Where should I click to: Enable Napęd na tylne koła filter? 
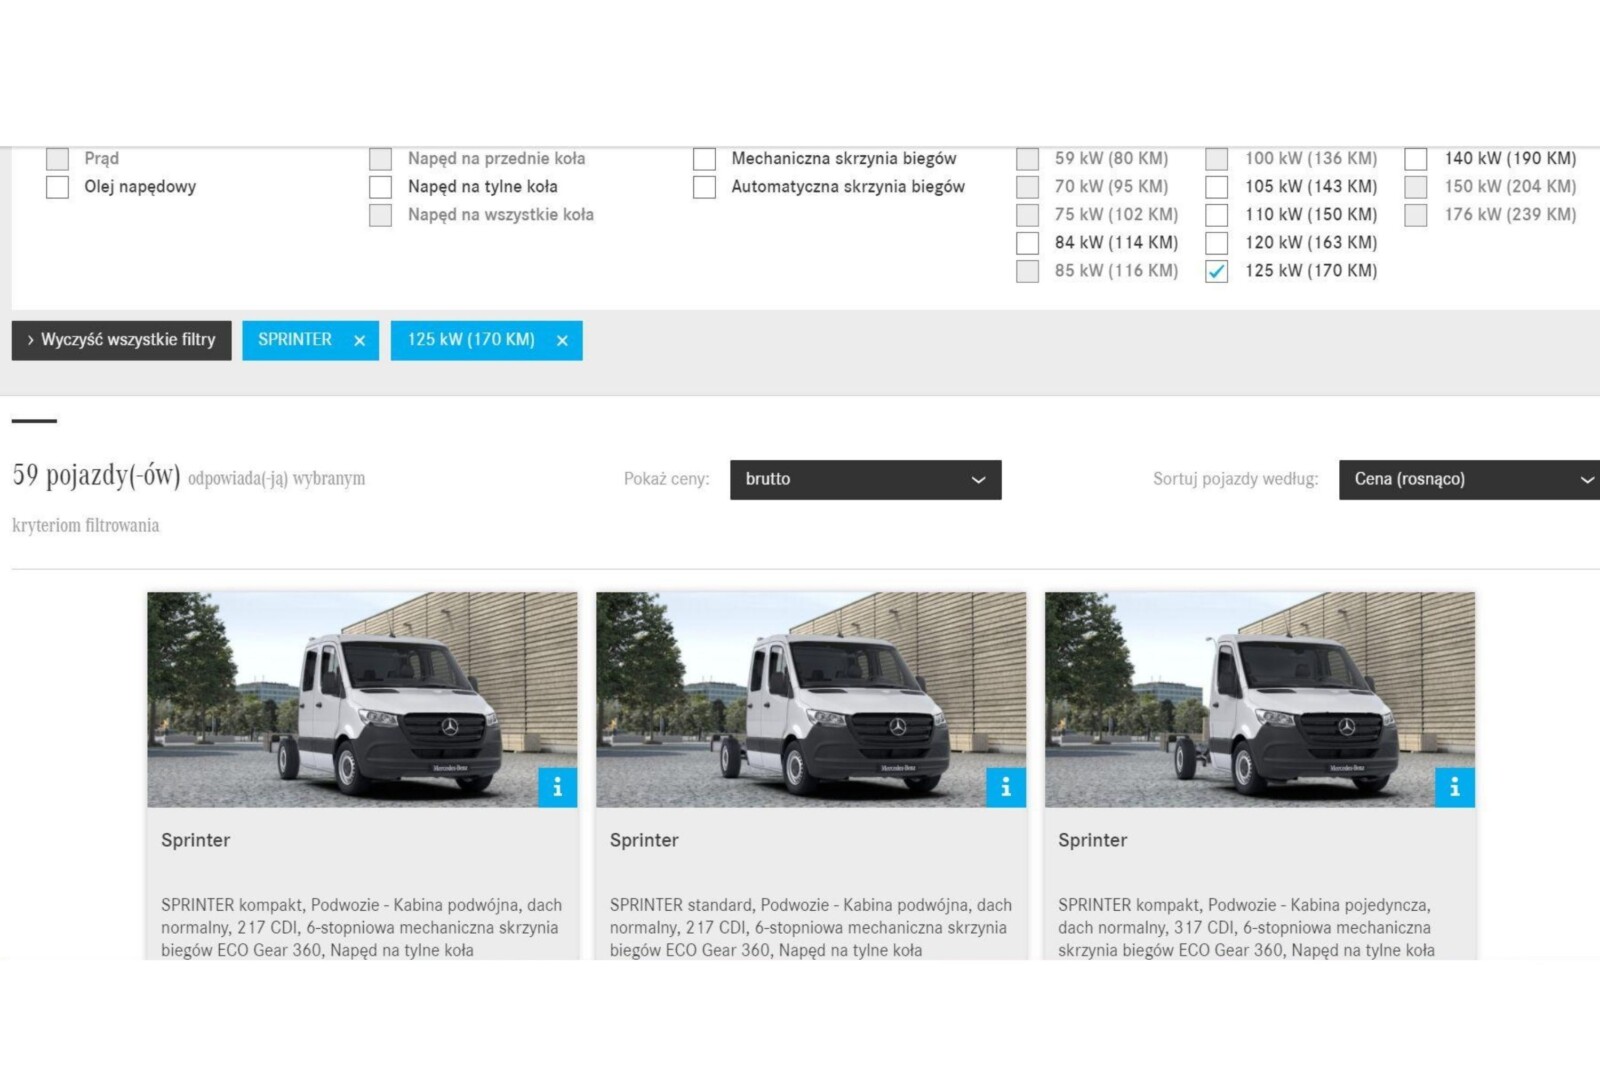click(x=381, y=187)
